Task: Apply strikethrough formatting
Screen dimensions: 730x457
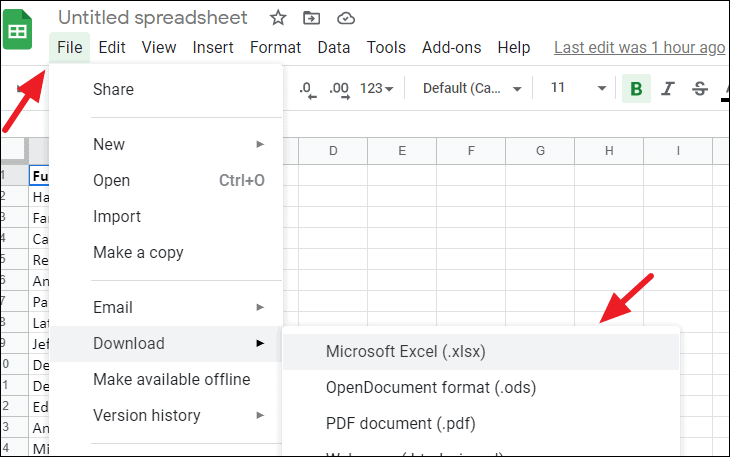Action: pos(699,89)
